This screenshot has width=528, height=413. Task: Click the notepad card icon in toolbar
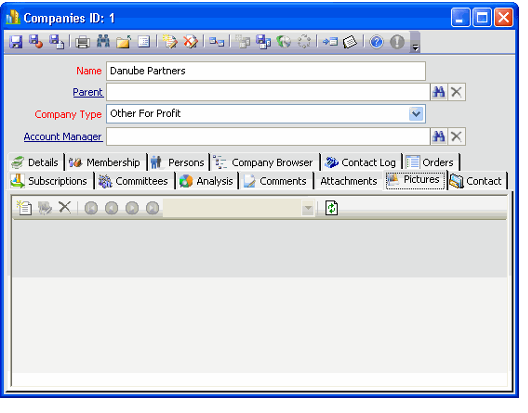pos(350,42)
